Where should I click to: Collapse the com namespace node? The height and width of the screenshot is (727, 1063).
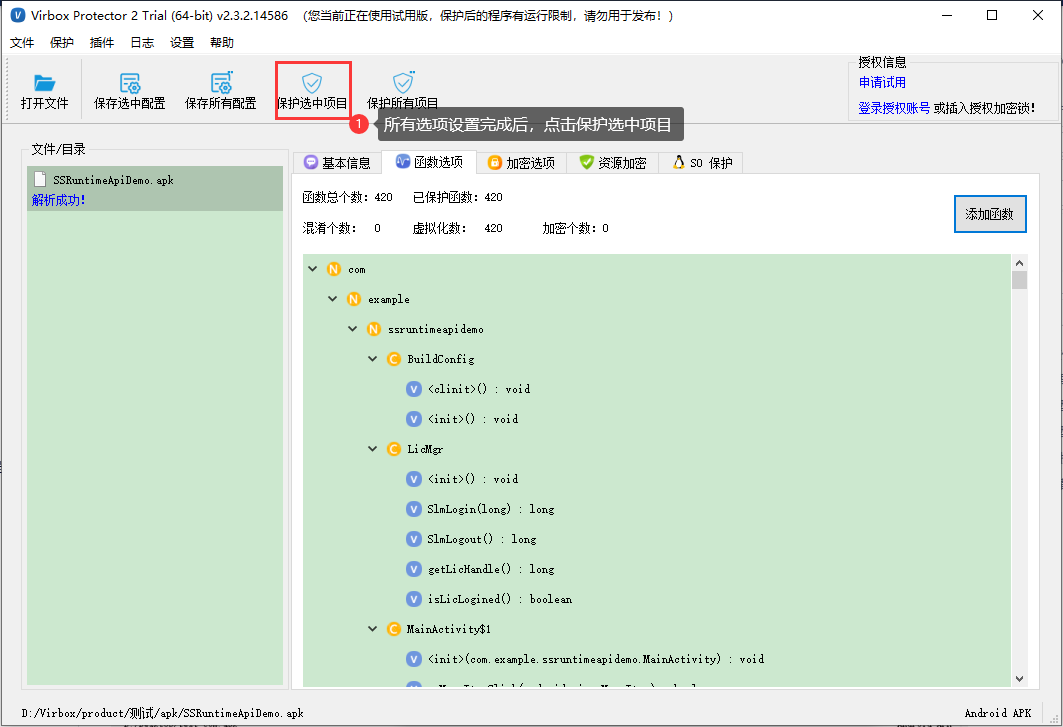click(313, 269)
